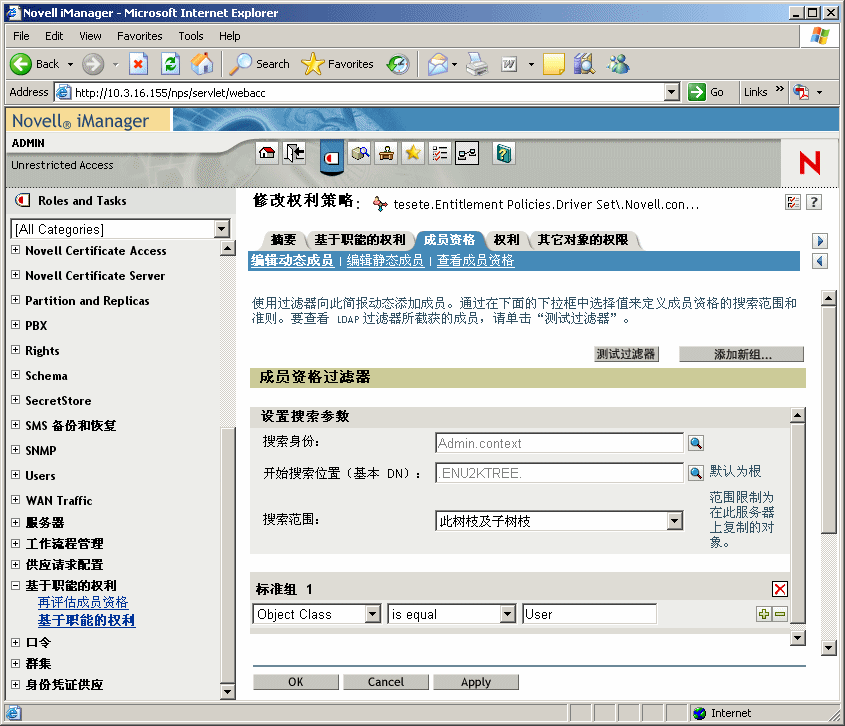Viewport: 845px width, 726px height.
Task: Expand the Rights category
Action: [16, 350]
